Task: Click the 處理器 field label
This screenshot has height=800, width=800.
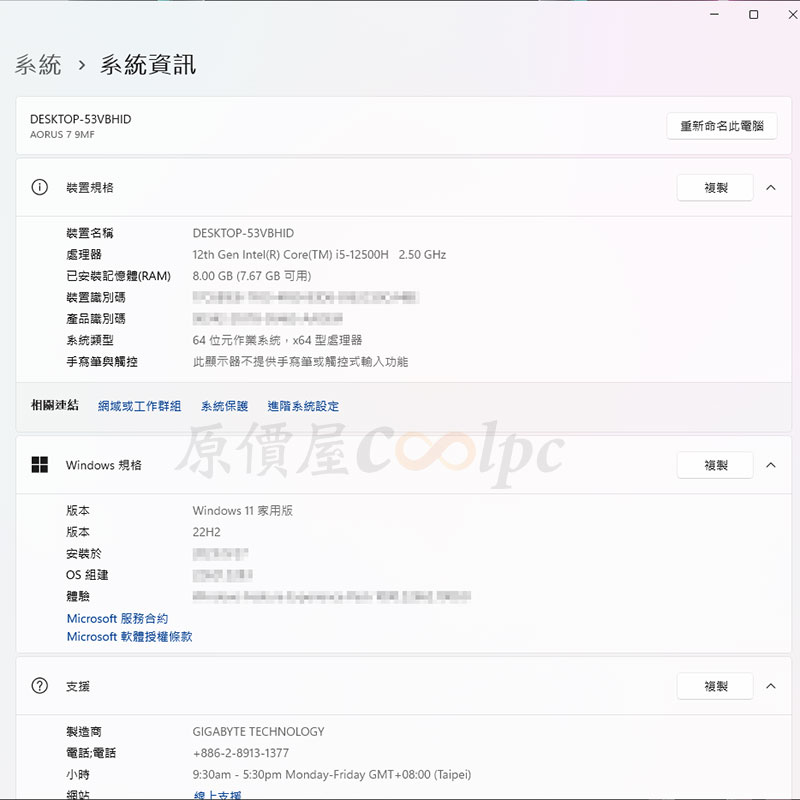Action: tap(84, 255)
